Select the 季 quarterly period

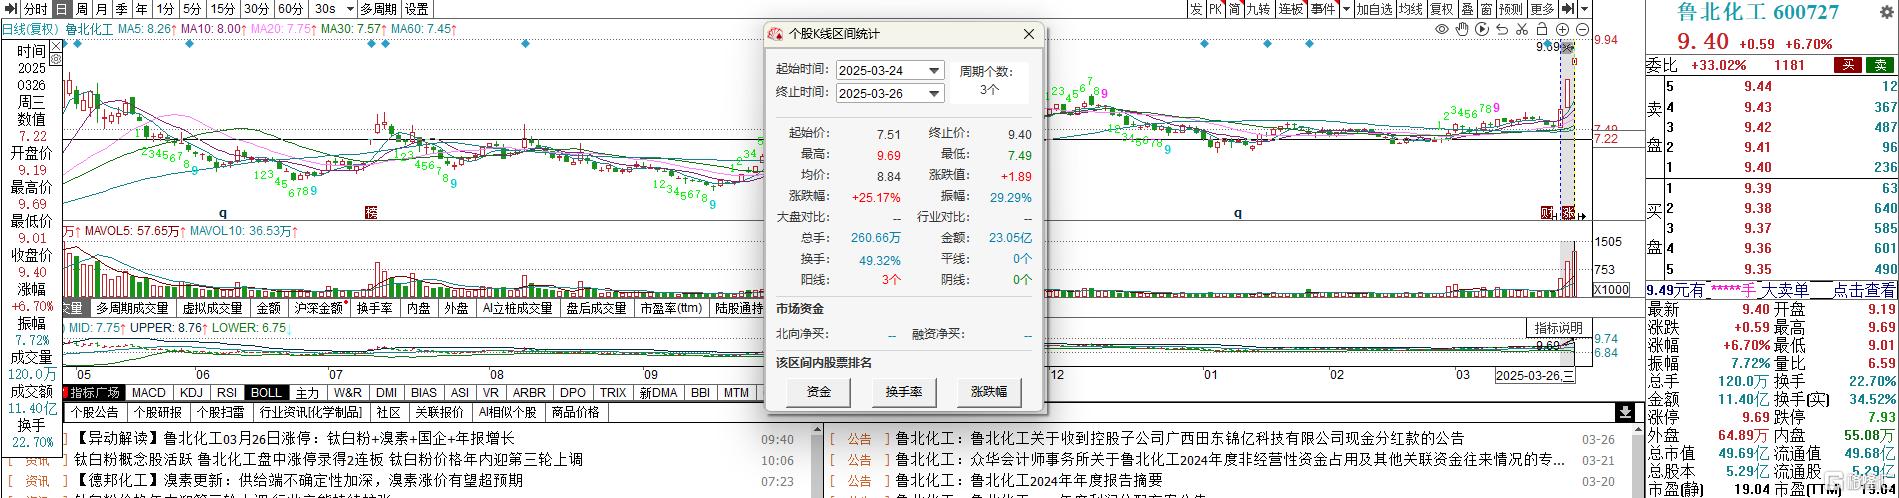click(x=121, y=9)
